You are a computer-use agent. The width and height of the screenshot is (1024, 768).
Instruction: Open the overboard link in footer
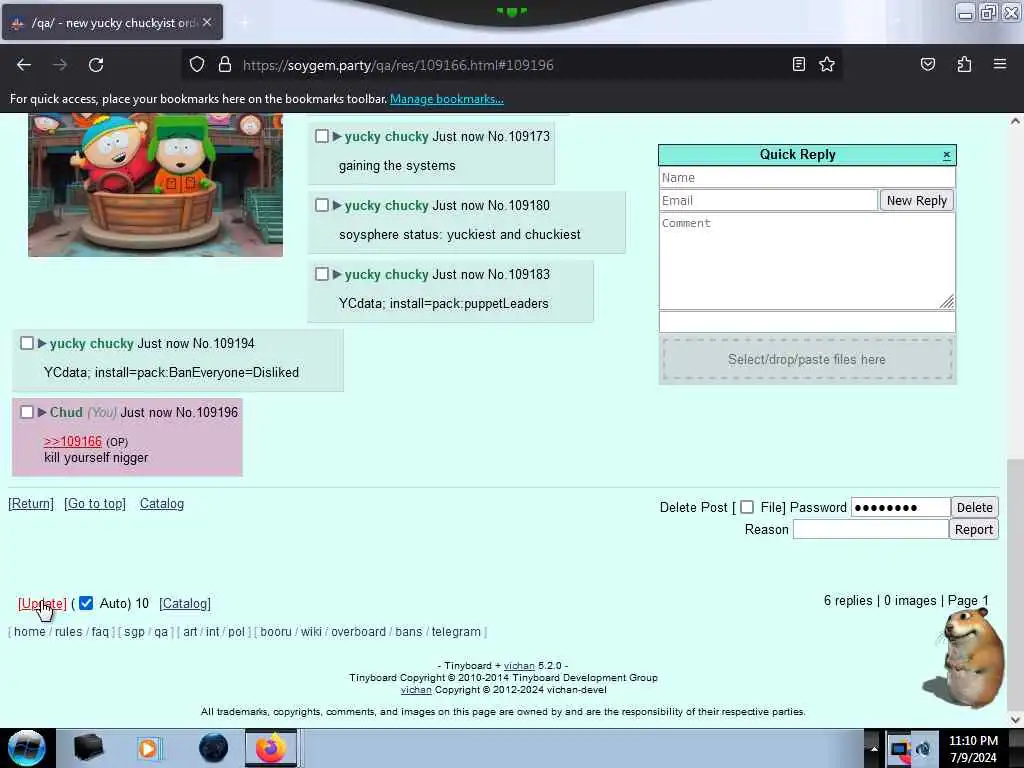pos(358,632)
